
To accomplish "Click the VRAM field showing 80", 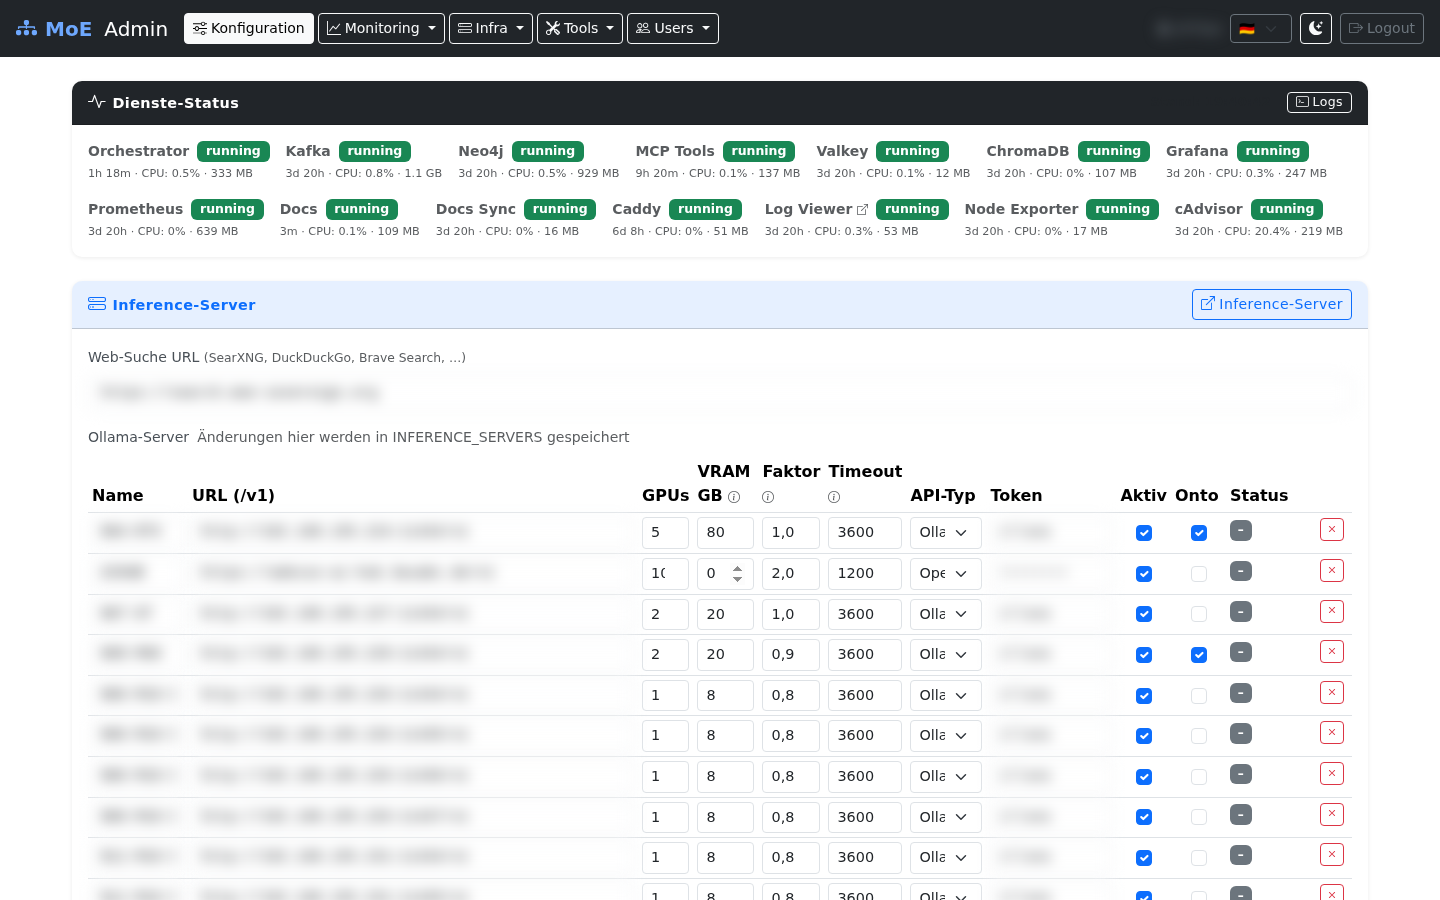I will [725, 533].
